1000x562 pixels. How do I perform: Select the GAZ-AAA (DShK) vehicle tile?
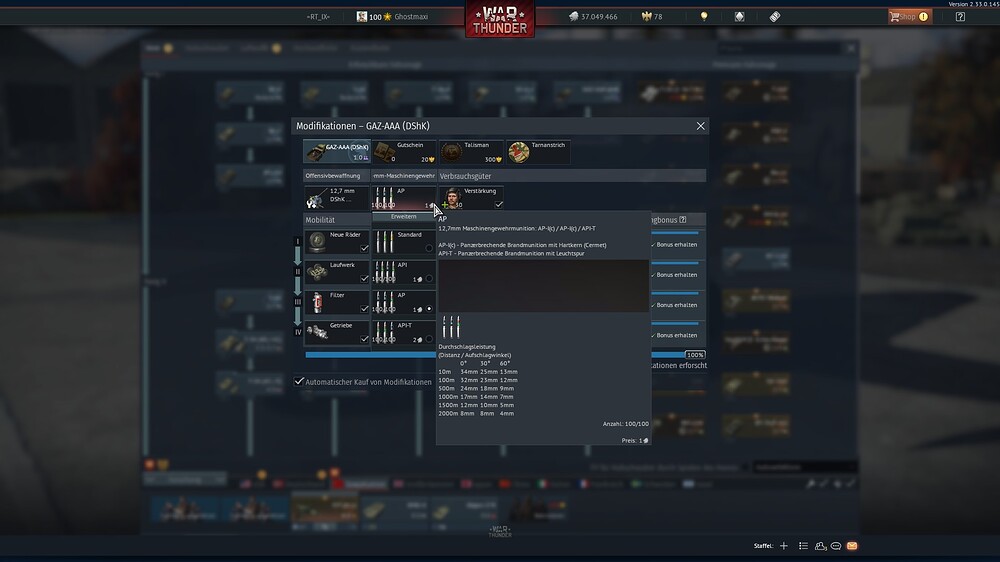click(337, 152)
